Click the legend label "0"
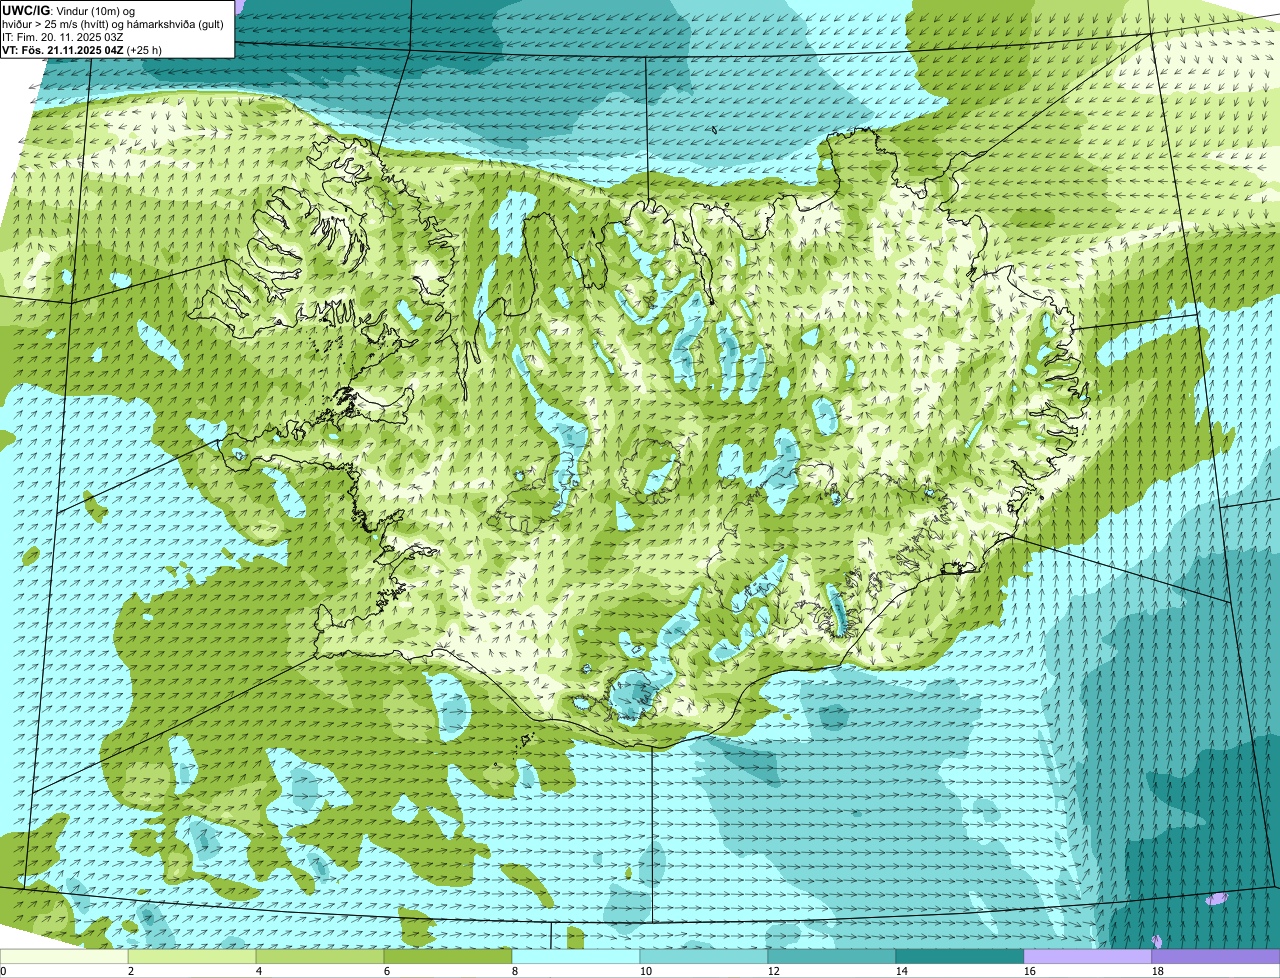 (x=3, y=971)
